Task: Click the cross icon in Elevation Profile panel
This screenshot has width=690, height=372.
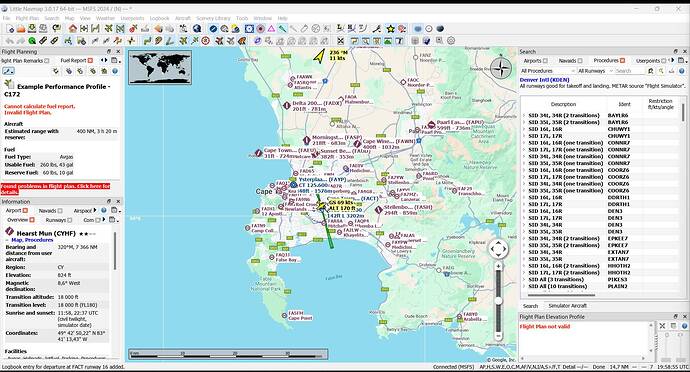Action: [662, 326]
